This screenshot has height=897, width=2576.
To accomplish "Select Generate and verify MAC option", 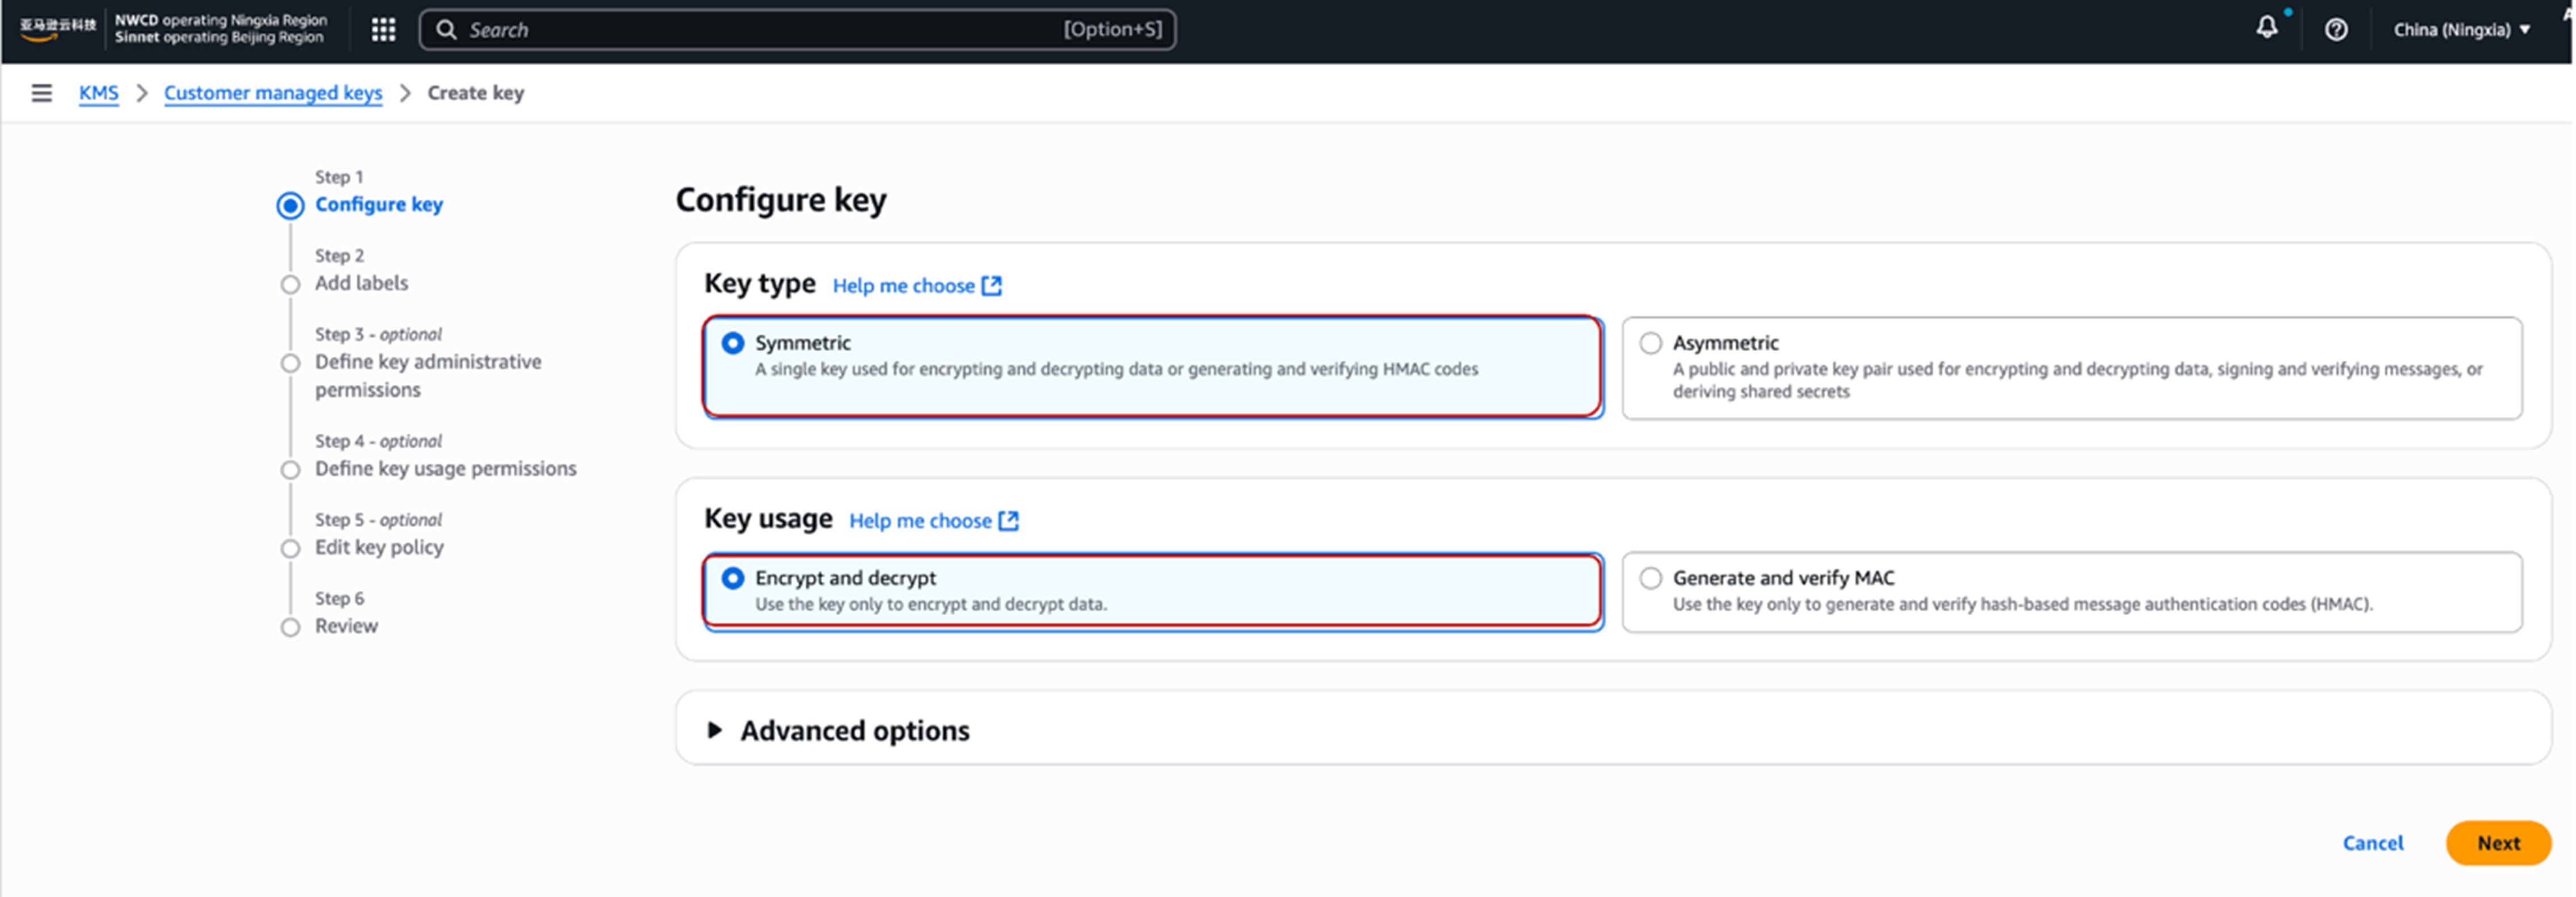I will (1650, 578).
